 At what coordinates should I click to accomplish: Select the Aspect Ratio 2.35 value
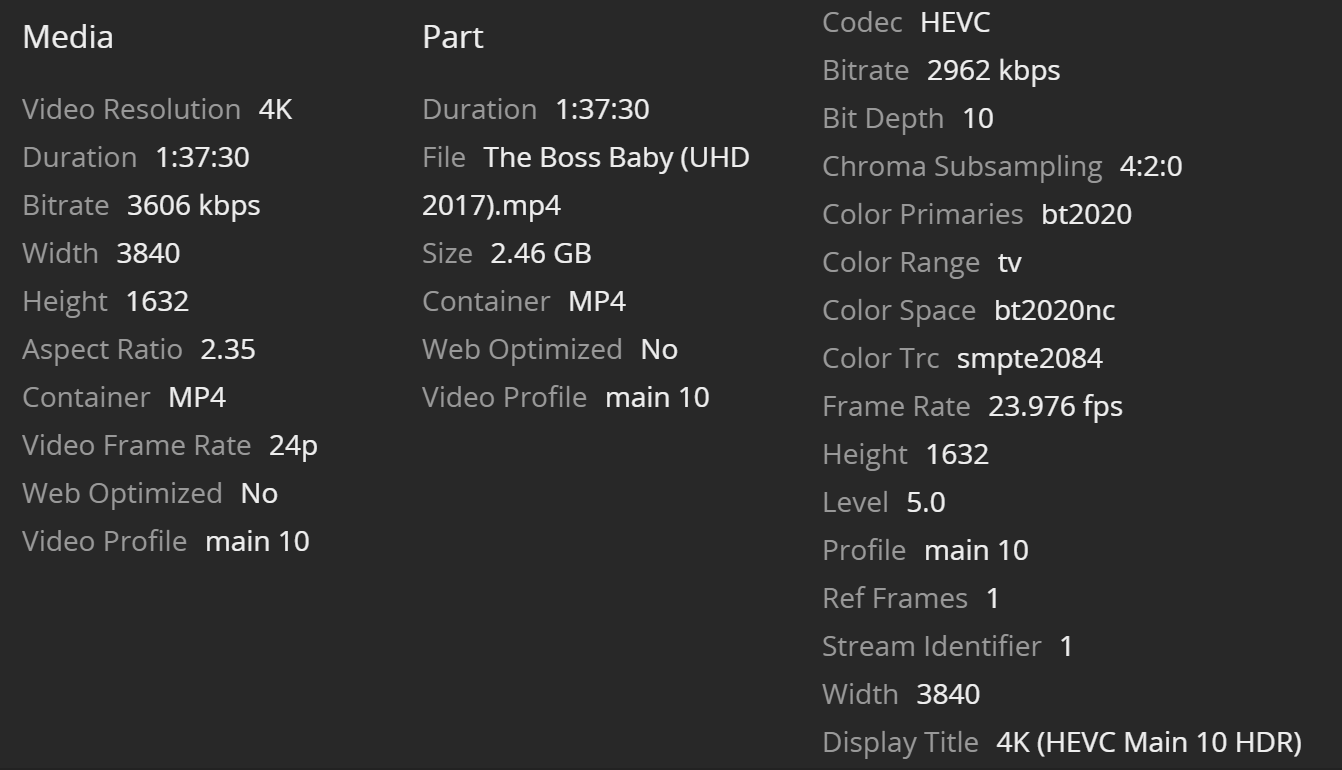pyautogui.click(x=228, y=349)
